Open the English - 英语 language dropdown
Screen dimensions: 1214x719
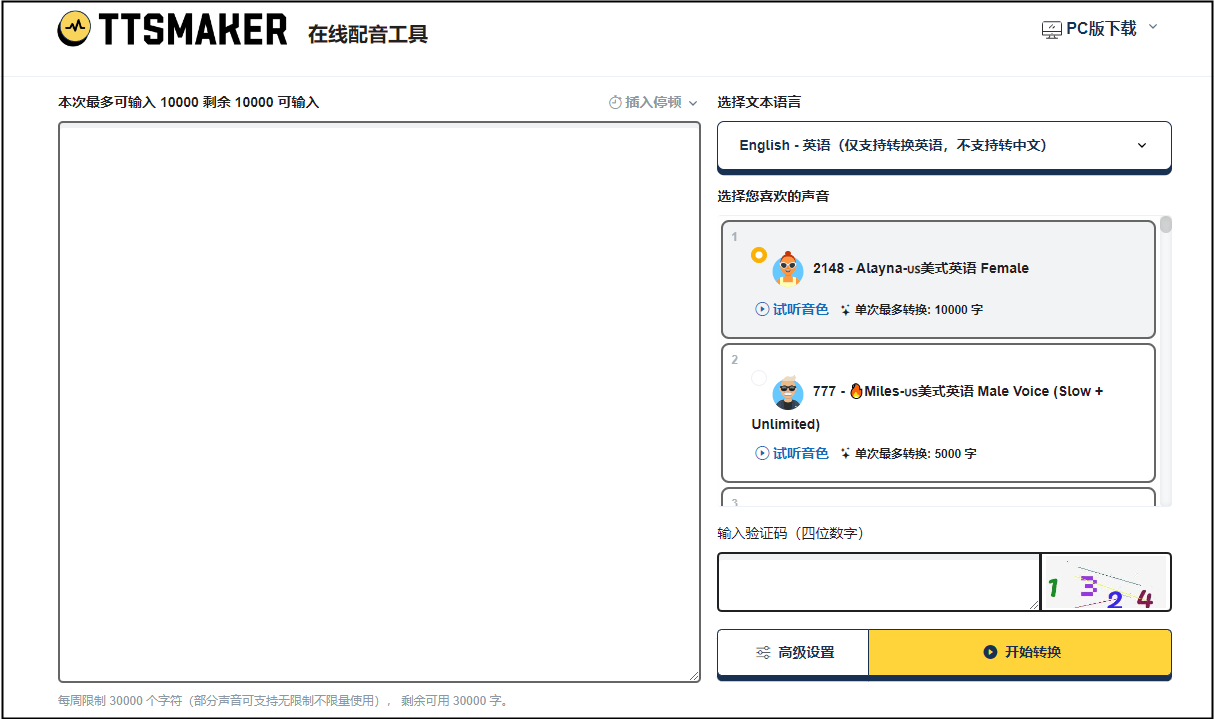[944, 146]
